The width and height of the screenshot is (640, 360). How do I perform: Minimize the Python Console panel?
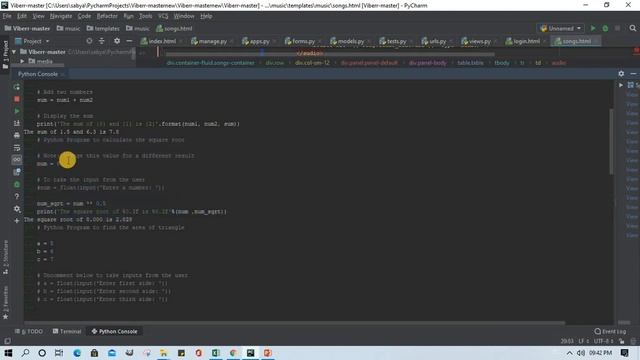[633, 73]
